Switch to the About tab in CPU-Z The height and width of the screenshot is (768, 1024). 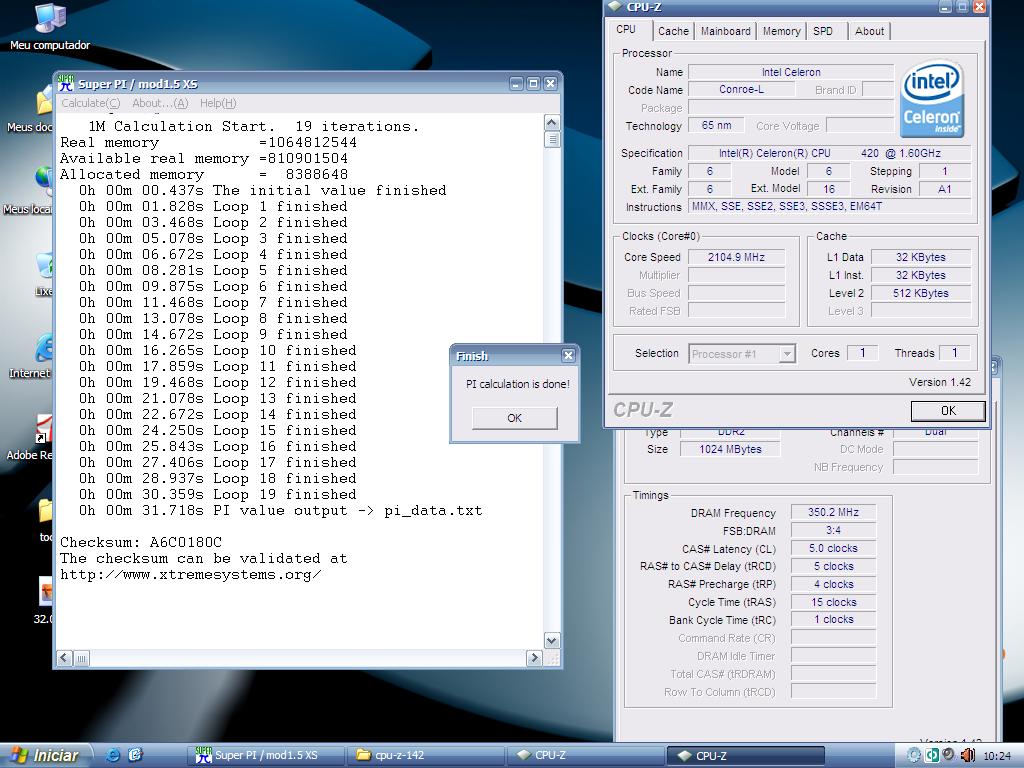pos(869,31)
